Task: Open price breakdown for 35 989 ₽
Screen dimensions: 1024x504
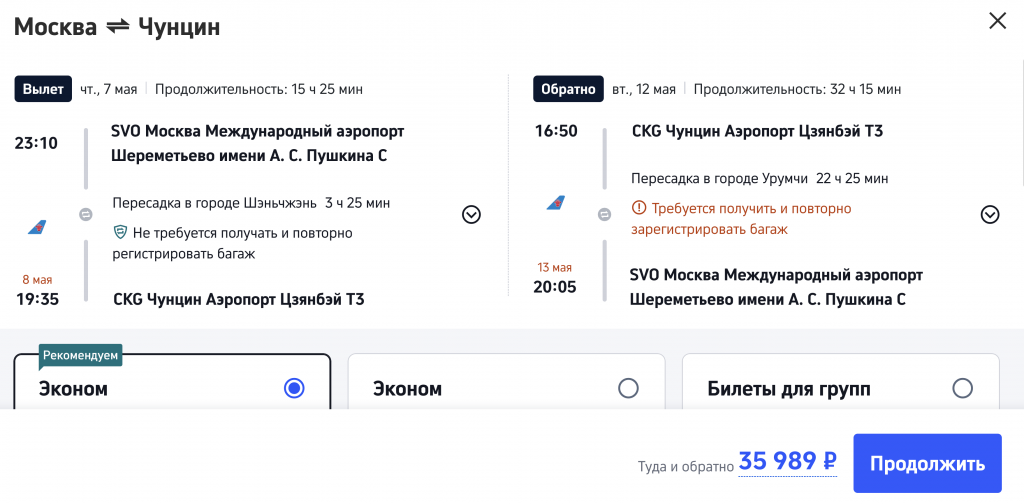Action: [787, 462]
